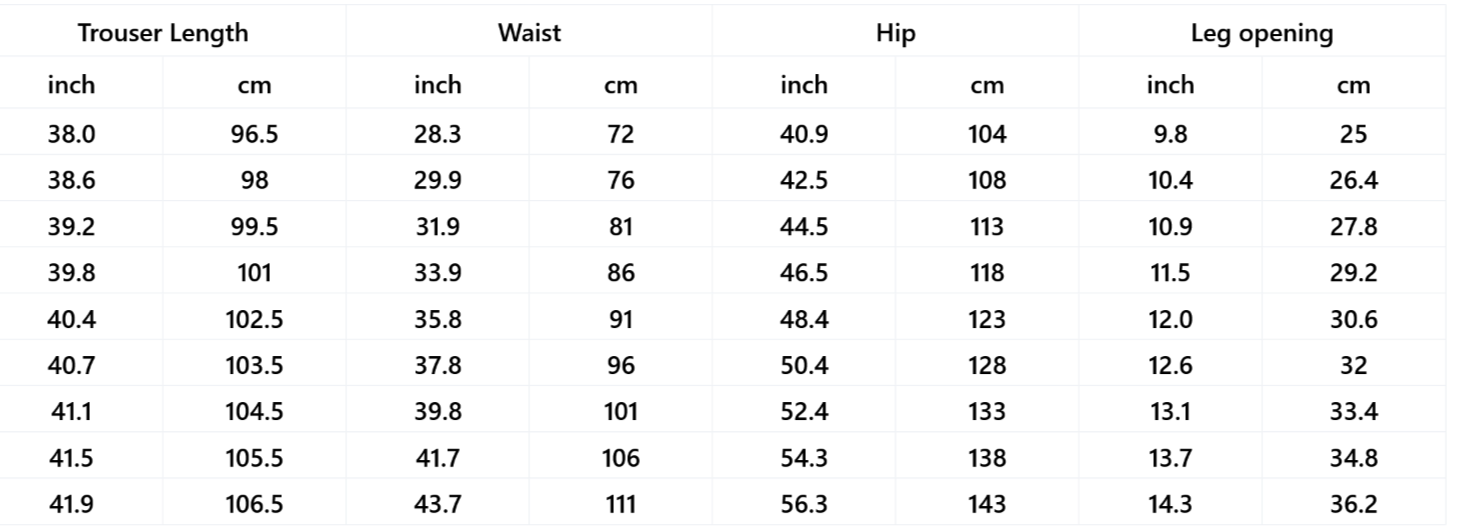Click the cm subheader under Hip
The width and height of the screenshot is (1460, 528).
point(987,86)
